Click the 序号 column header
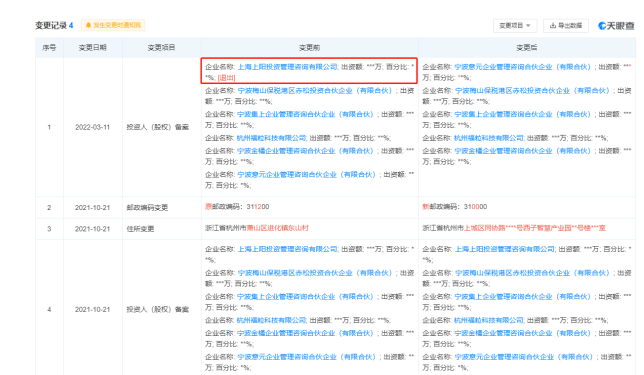 (49, 48)
